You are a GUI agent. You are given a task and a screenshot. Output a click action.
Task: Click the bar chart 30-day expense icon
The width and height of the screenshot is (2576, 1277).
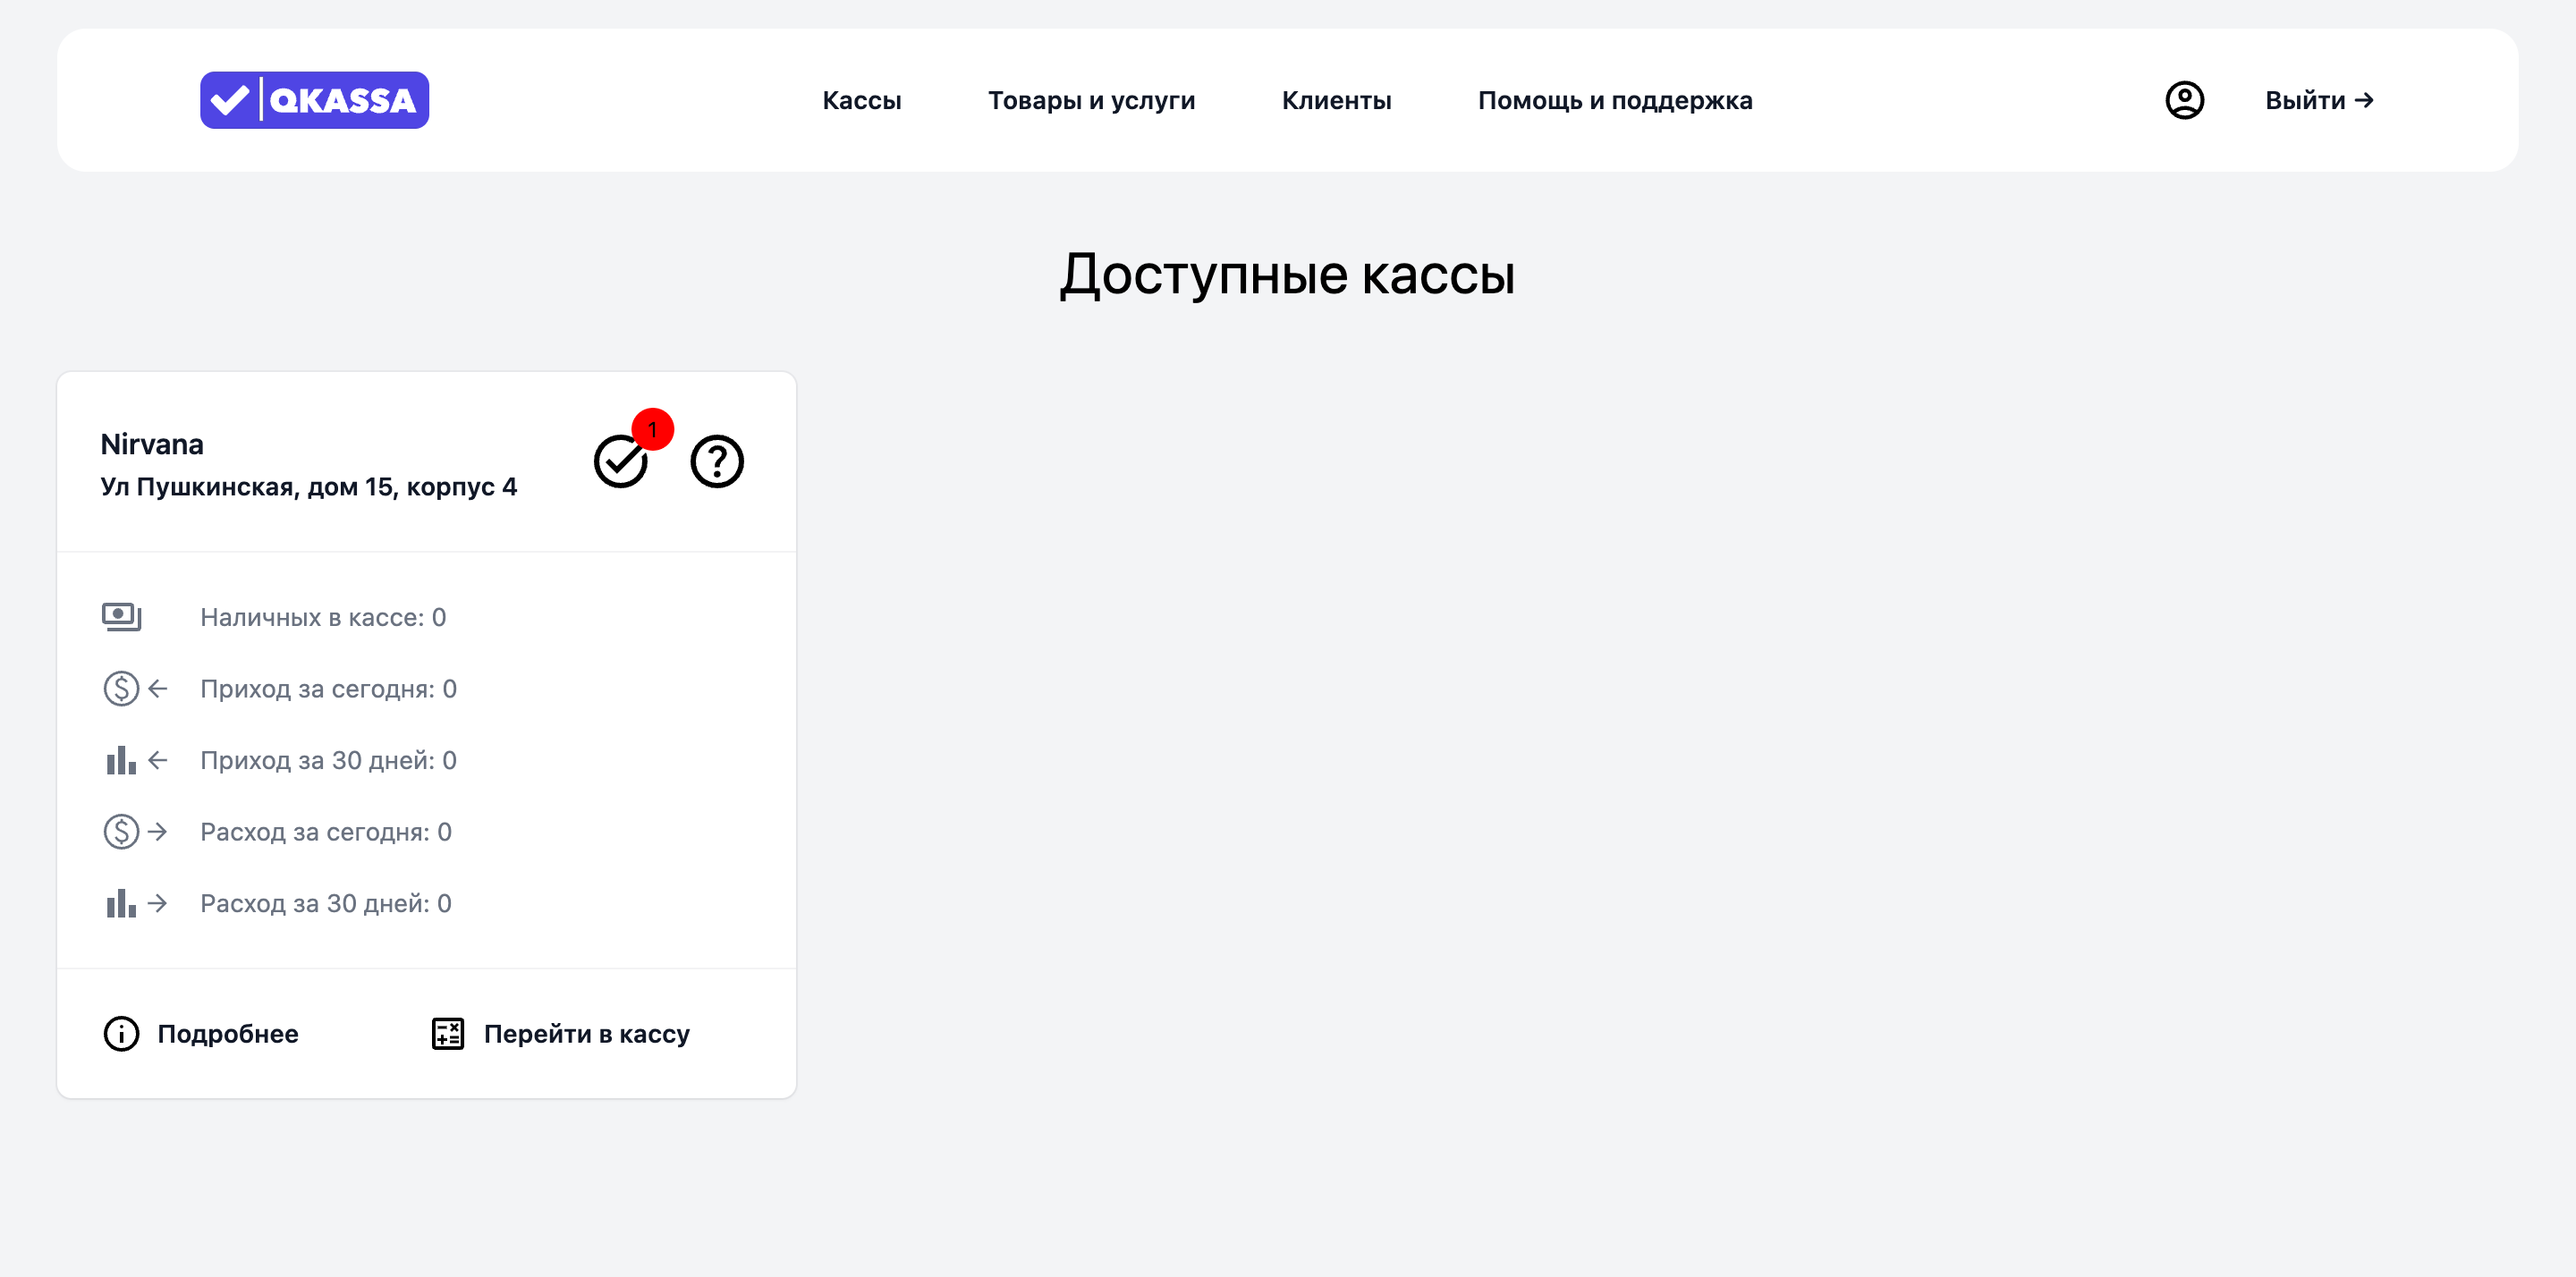[x=121, y=903]
